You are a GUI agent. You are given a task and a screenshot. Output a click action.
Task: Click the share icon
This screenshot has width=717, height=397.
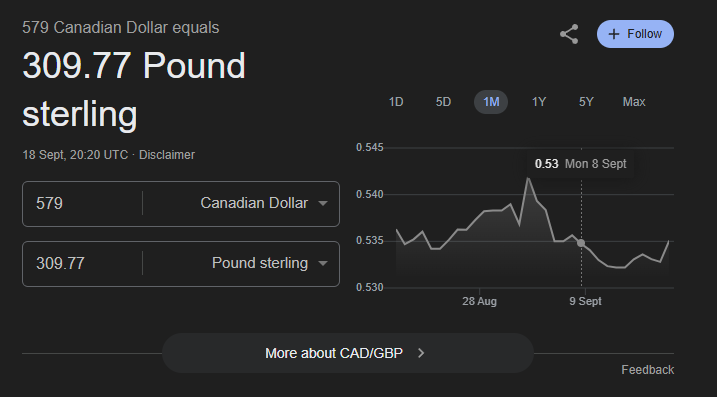[569, 34]
